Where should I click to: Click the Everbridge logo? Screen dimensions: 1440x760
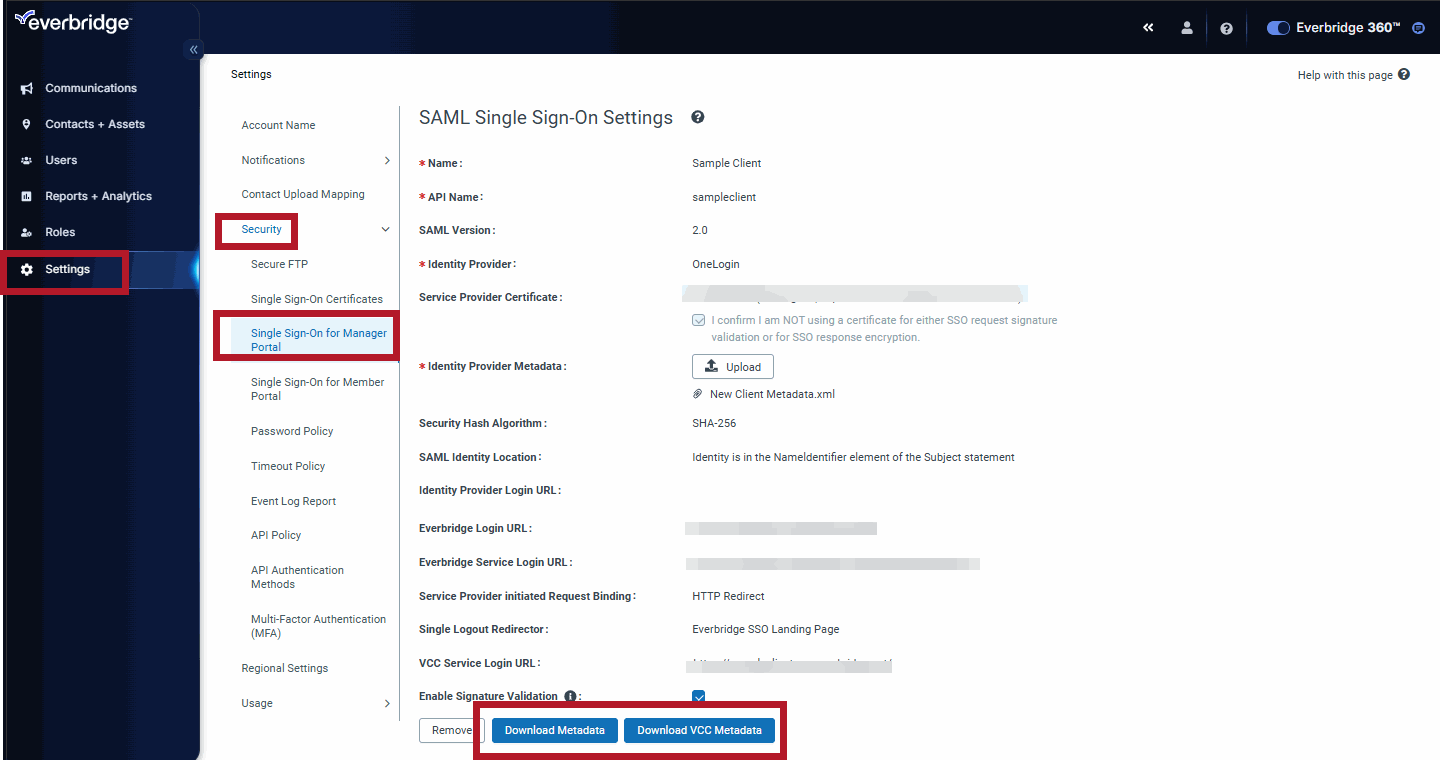73,21
